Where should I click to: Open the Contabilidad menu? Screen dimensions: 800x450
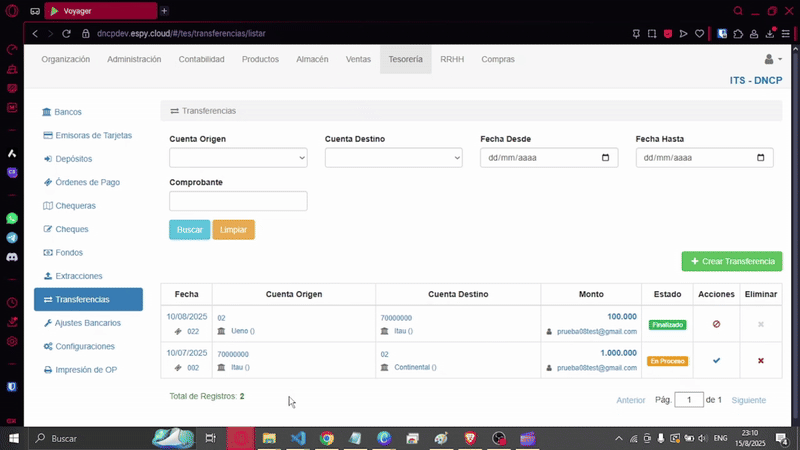201,59
